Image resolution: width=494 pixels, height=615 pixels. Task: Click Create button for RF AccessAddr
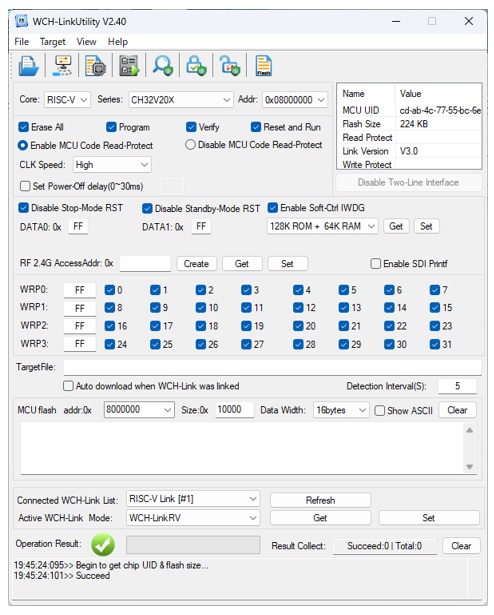point(196,264)
